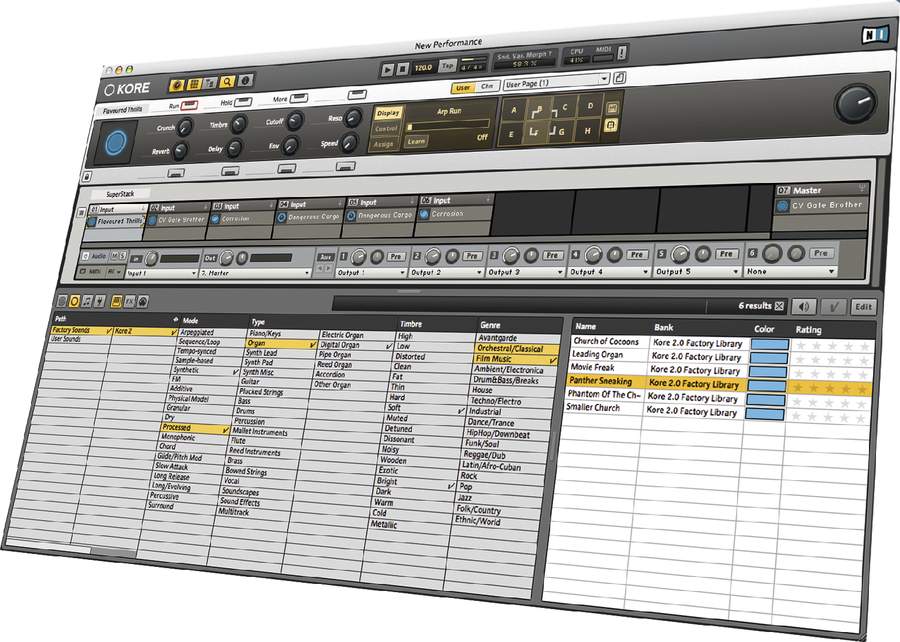Toggle the grid view icon in the KORE header
This screenshot has width=900, height=642.
(x=194, y=84)
